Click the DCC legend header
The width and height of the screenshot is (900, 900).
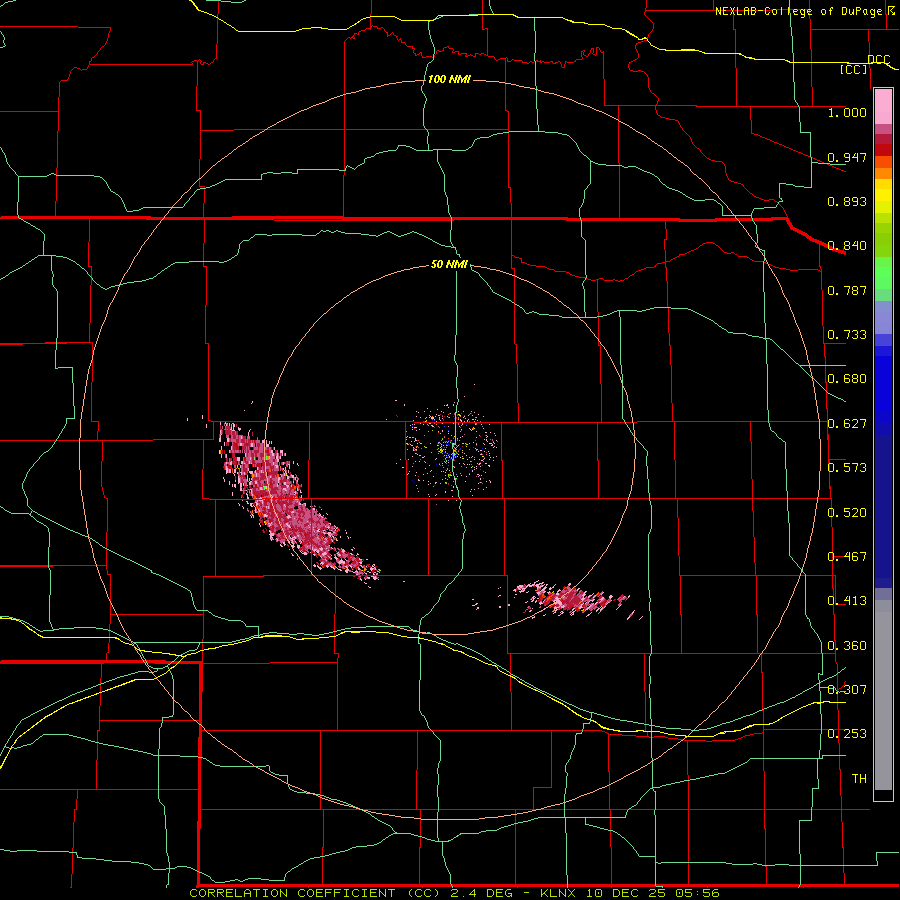pos(879,60)
